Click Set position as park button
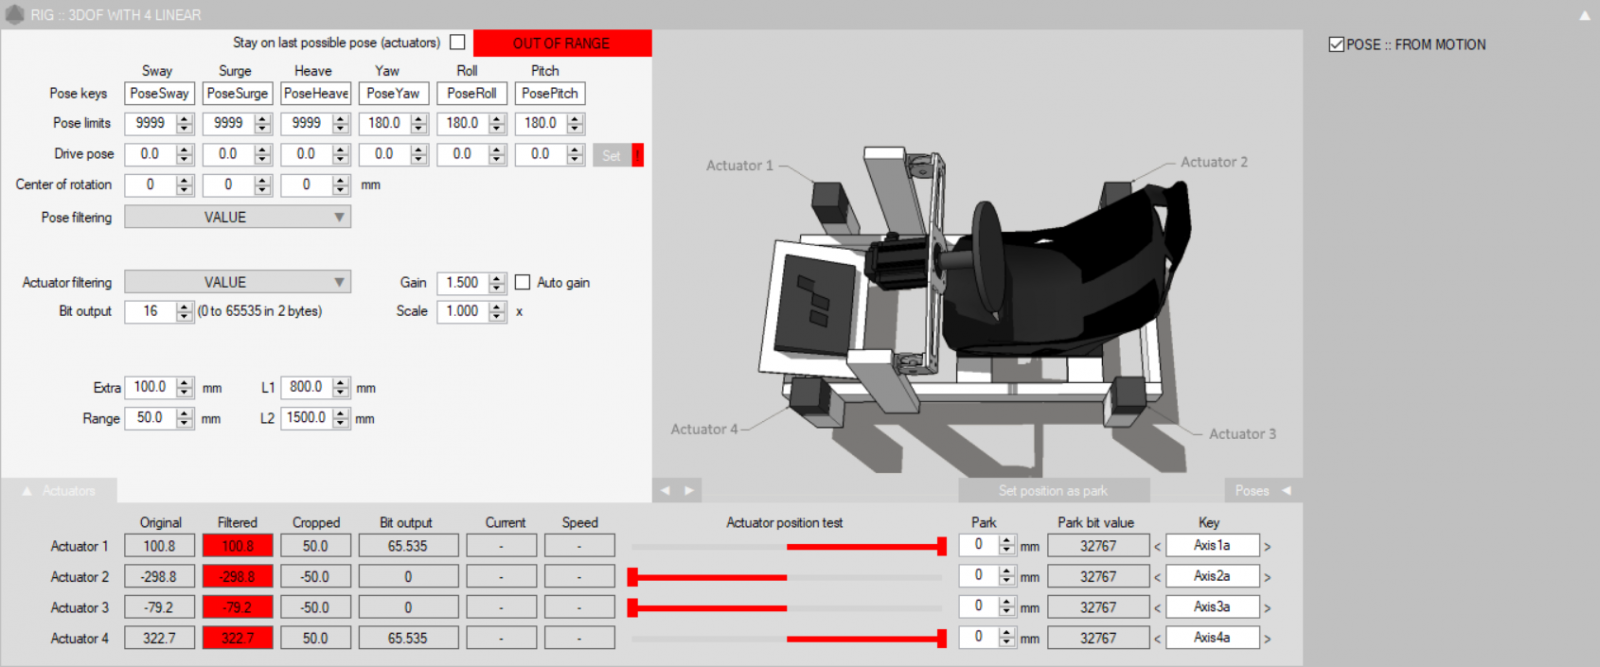Image resolution: width=1600 pixels, height=667 pixels. 1053,490
